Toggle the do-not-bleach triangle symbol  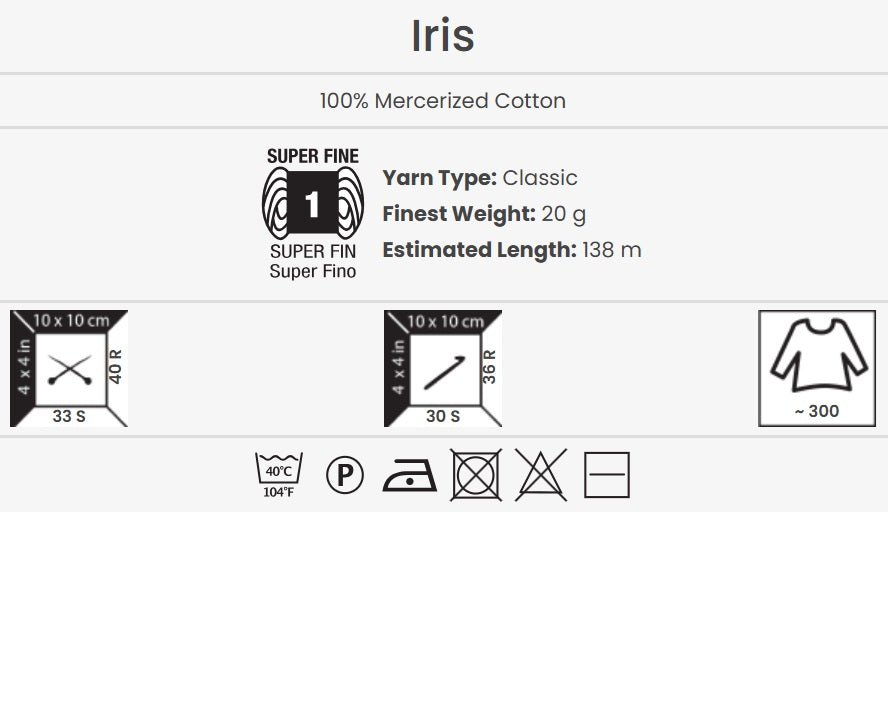coord(541,473)
